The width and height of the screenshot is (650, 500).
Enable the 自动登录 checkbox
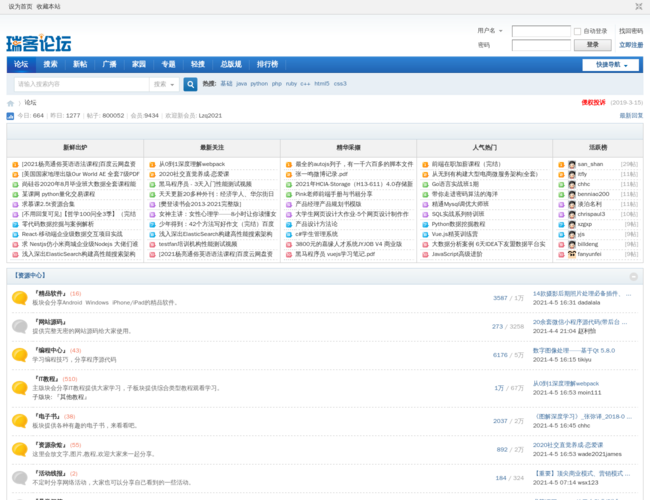(x=578, y=31)
